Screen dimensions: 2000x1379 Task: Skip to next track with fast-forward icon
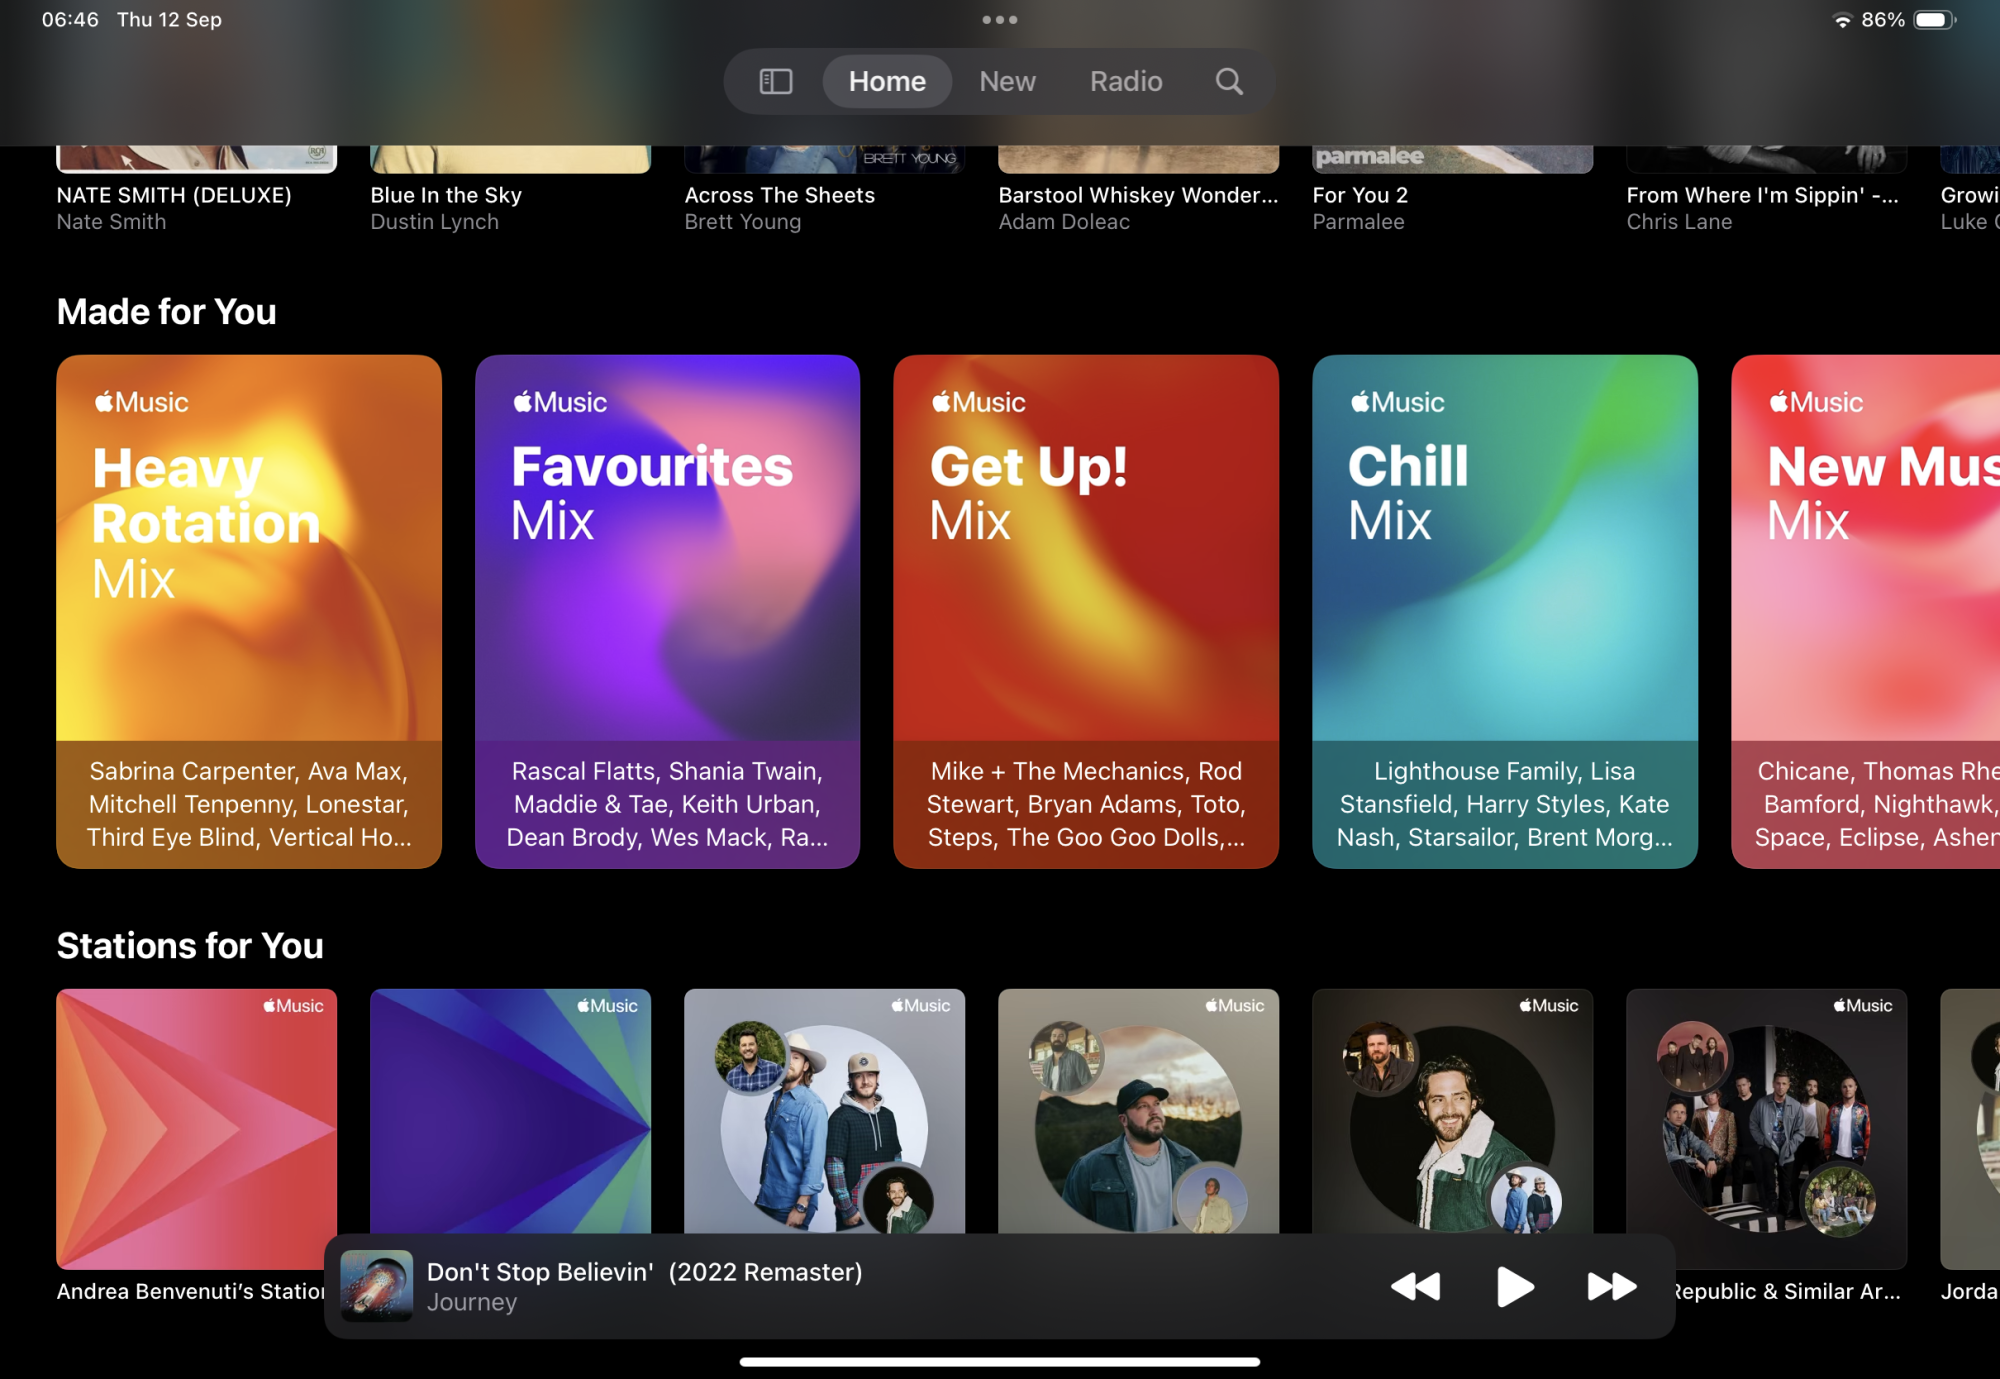(1611, 1286)
